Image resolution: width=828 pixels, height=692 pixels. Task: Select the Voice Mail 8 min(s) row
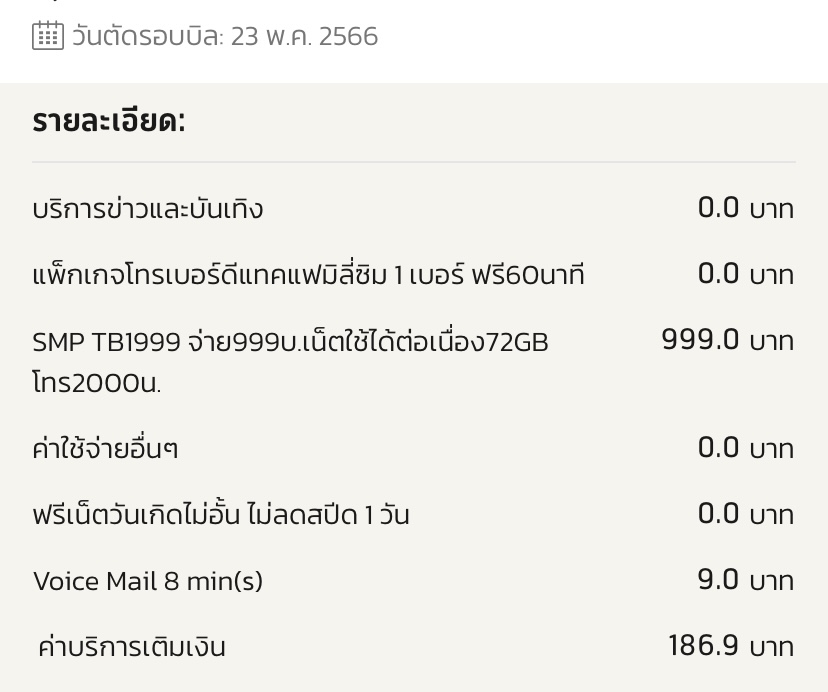coord(413,581)
